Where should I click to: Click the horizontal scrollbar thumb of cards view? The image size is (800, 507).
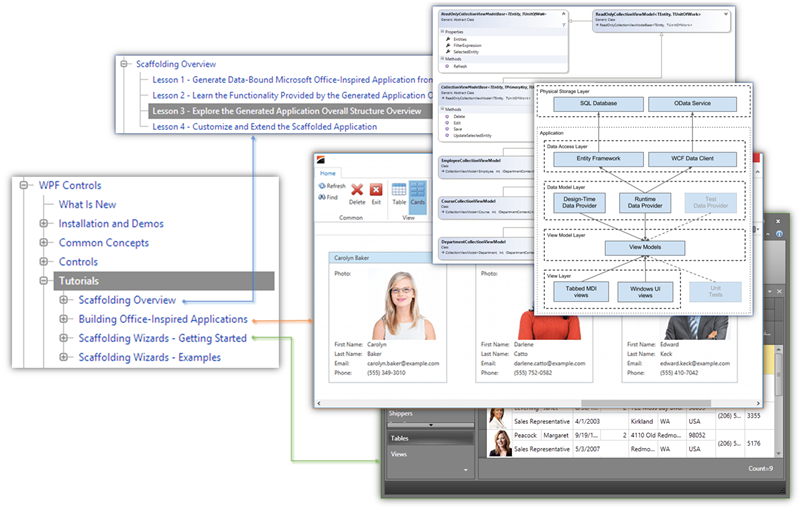(645, 403)
